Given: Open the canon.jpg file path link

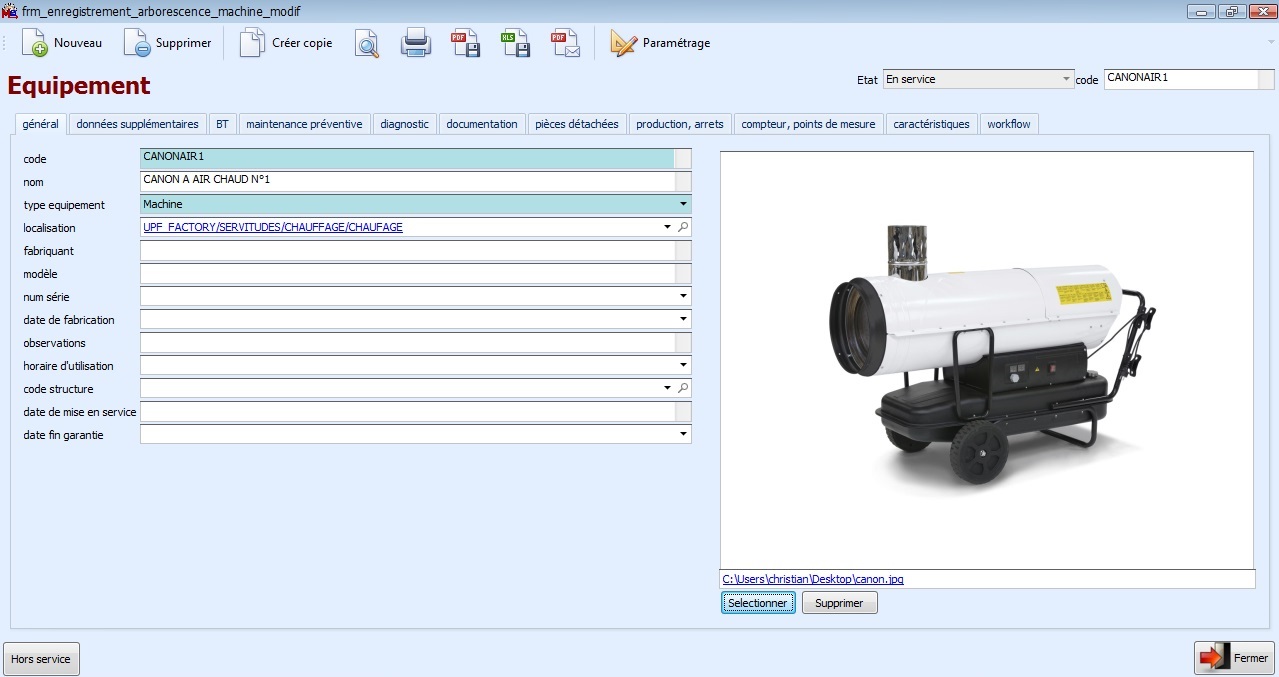Looking at the screenshot, I should pos(813,579).
